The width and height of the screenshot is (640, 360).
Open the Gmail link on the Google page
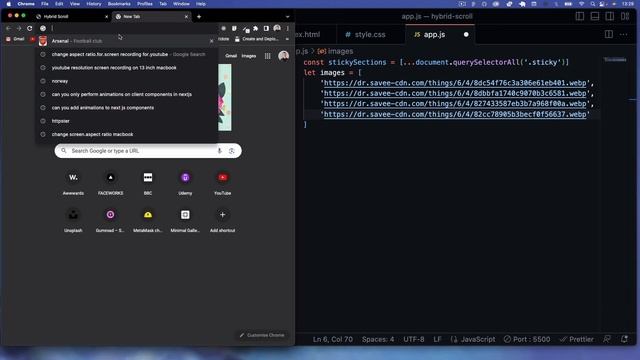point(231,56)
